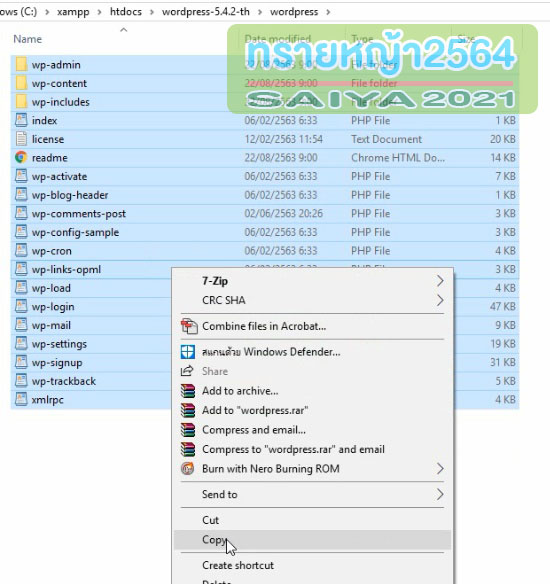The width and height of the screenshot is (550, 584).
Task: Click the index PHP file icon
Action: point(21,120)
